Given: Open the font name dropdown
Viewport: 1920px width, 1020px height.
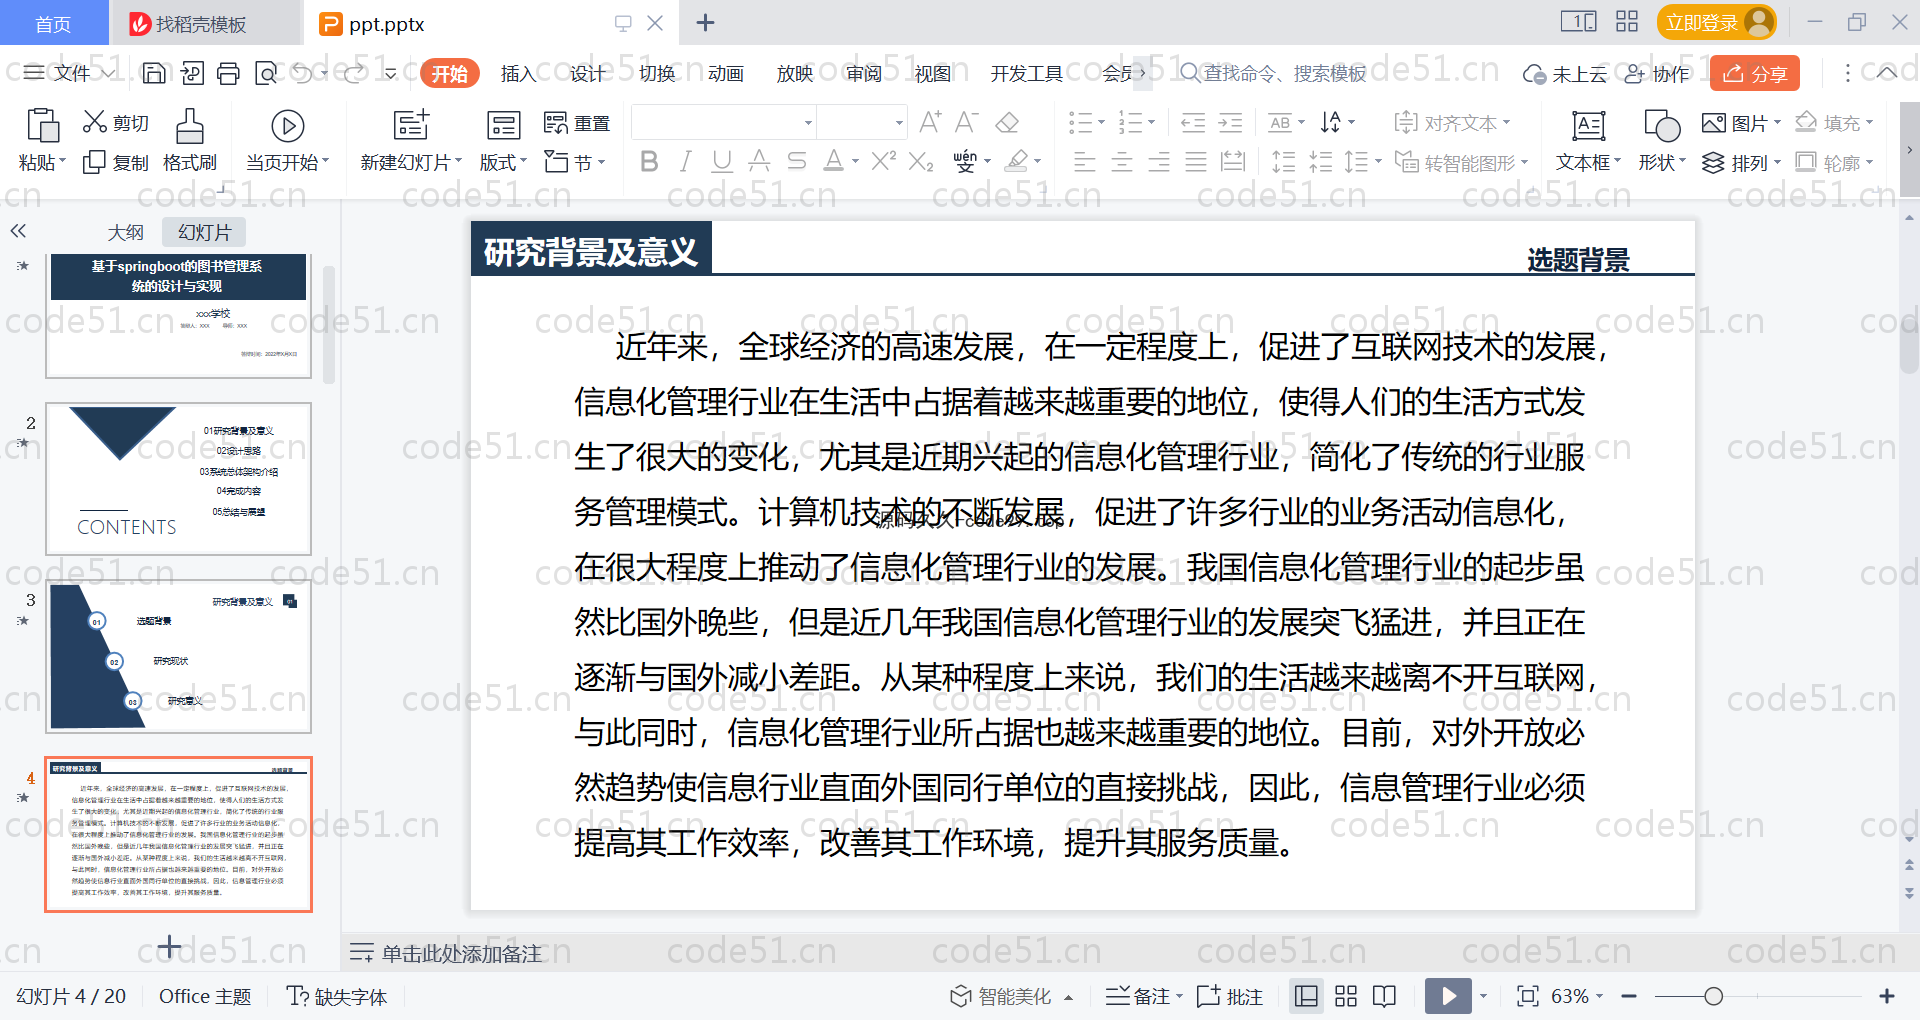Looking at the screenshot, I should pyautogui.click(x=808, y=123).
